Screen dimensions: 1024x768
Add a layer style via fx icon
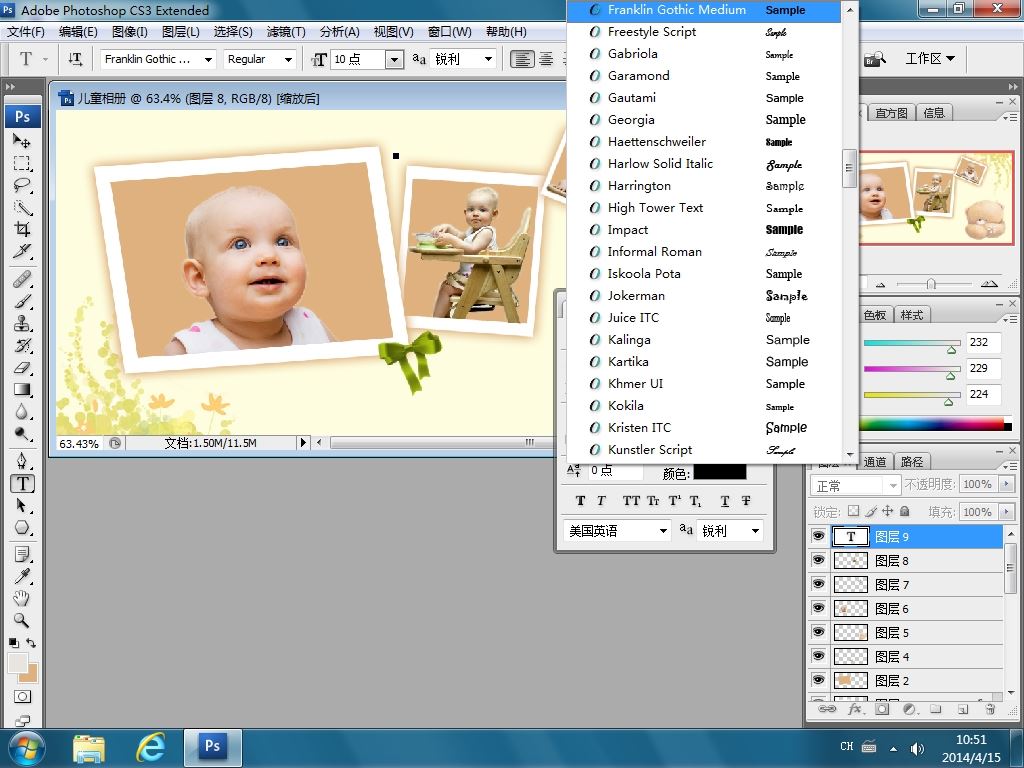(x=855, y=709)
